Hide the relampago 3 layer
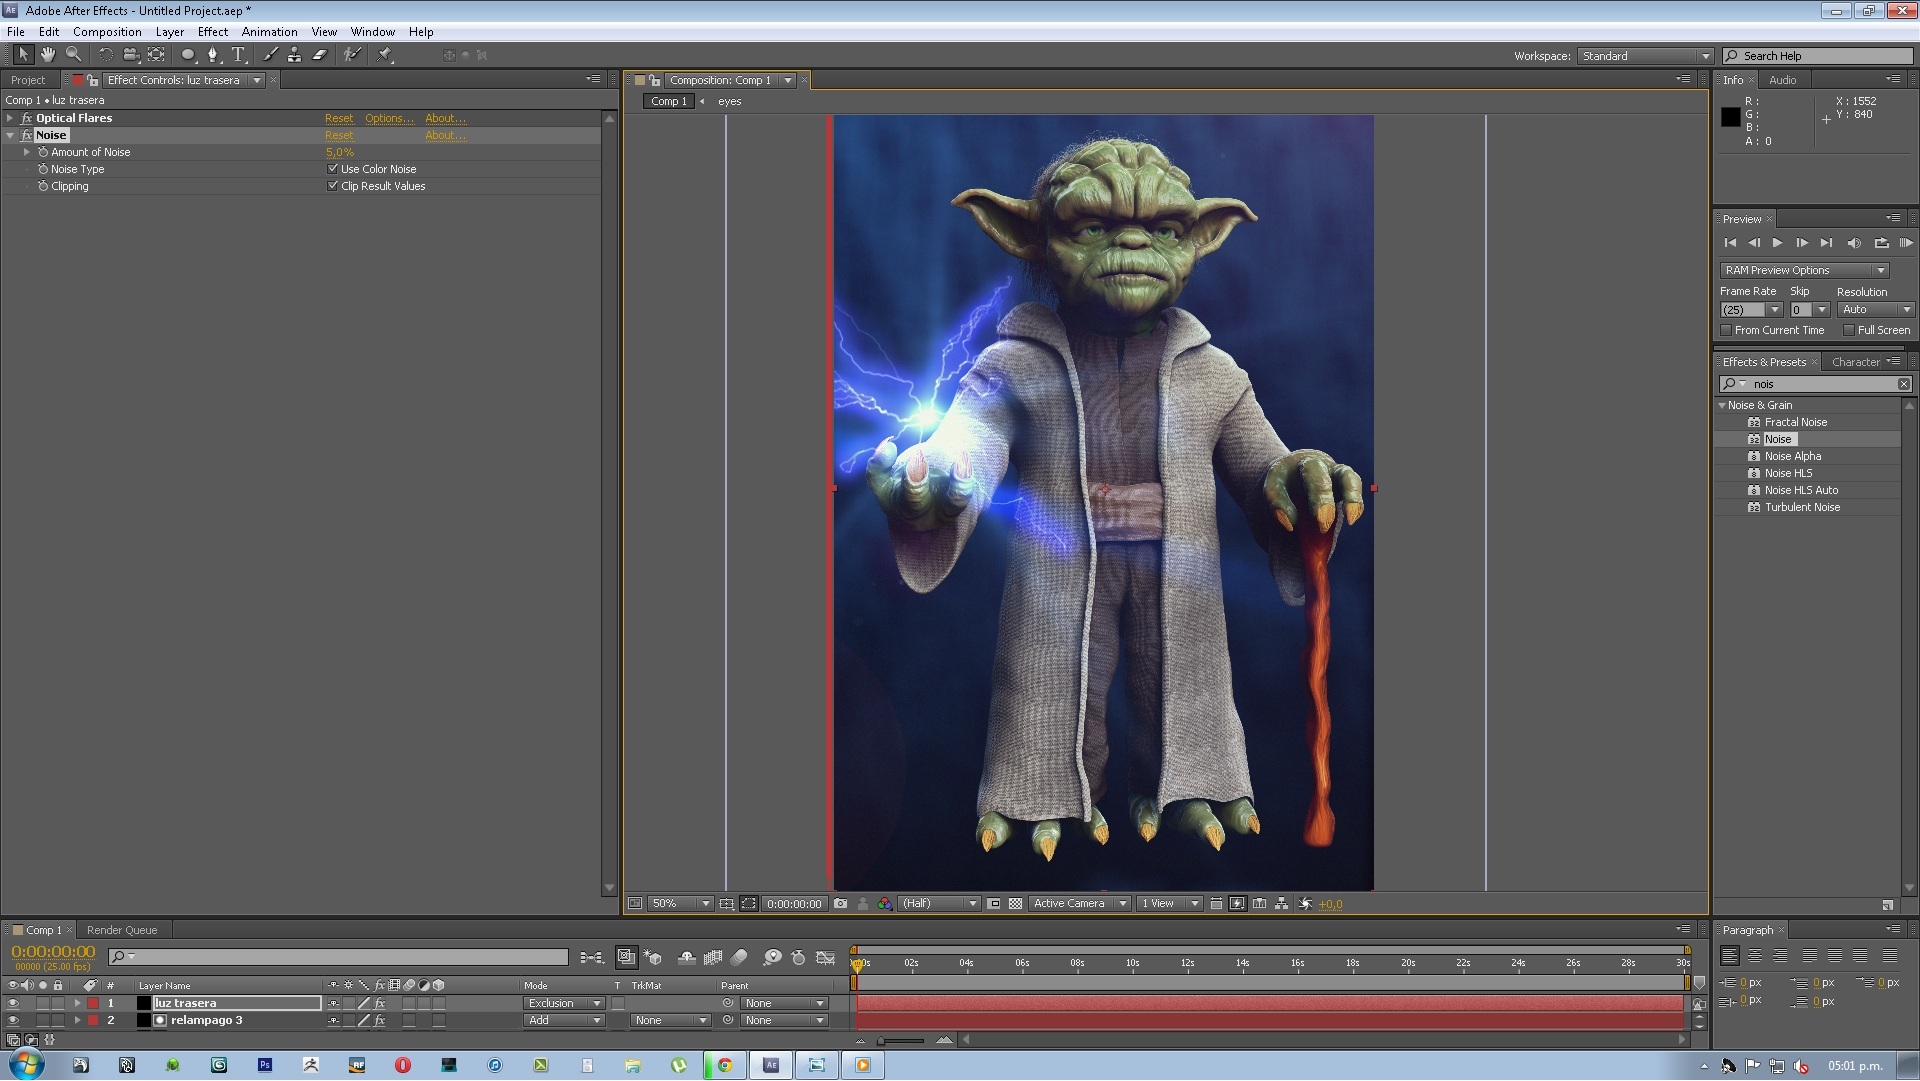 click(13, 1021)
